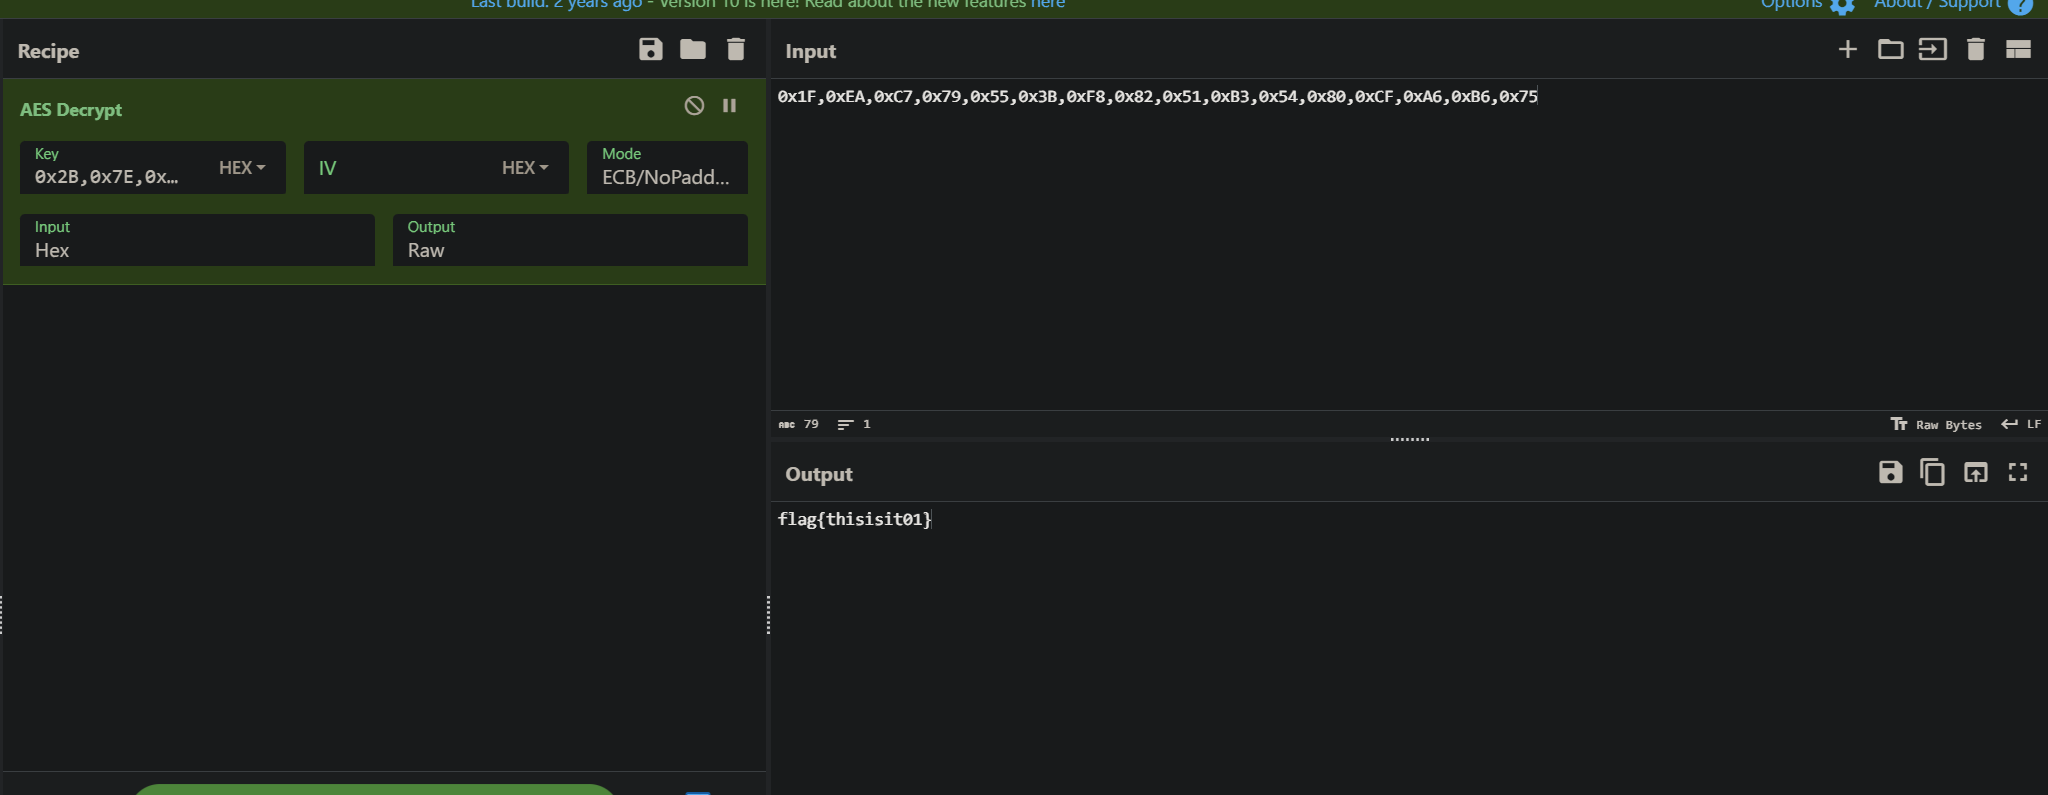Maximise the output pane

pos(2018,472)
